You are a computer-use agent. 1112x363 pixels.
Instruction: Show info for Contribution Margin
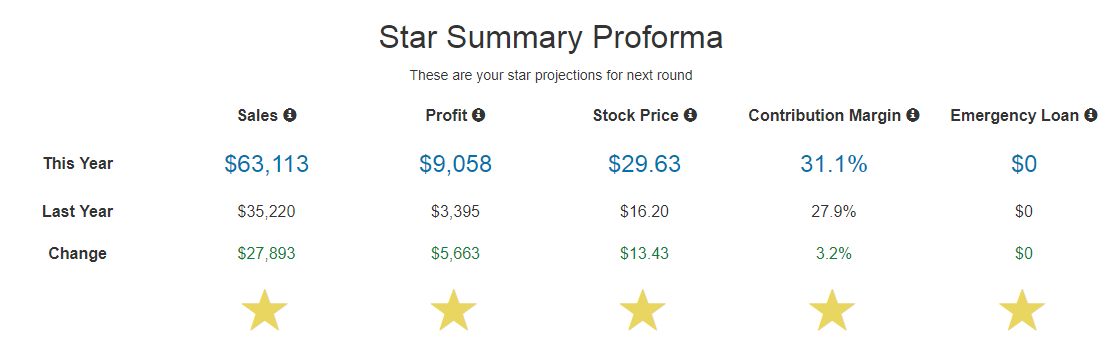click(913, 115)
